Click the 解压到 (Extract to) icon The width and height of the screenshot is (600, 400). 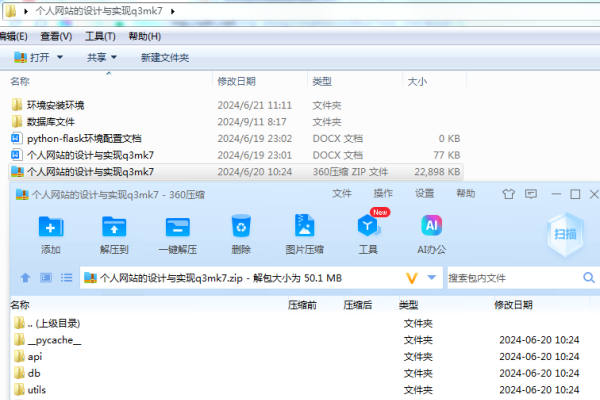tap(114, 227)
